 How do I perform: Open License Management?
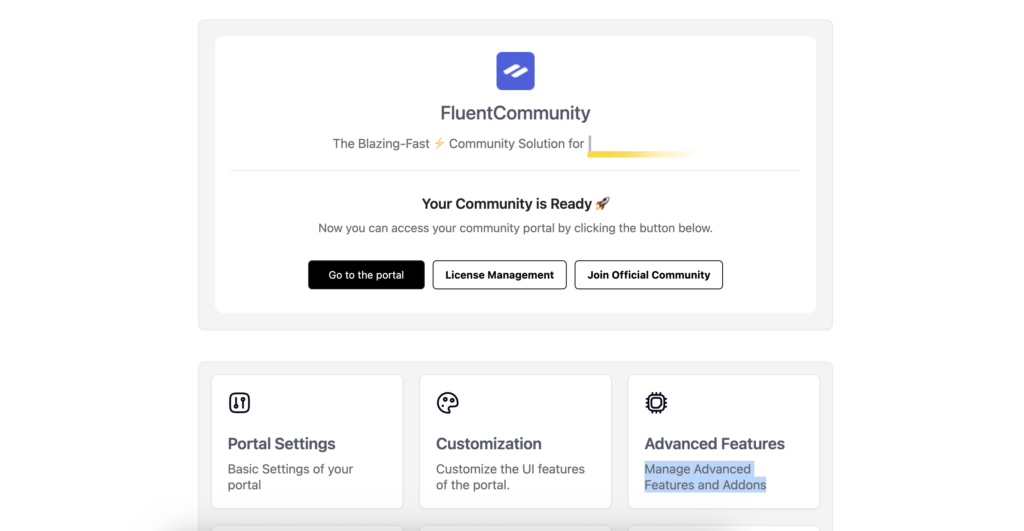click(500, 275)
